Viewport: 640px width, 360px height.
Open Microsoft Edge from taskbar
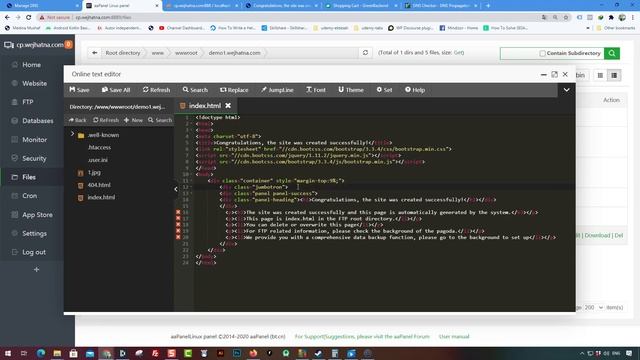tap(41, 353)
